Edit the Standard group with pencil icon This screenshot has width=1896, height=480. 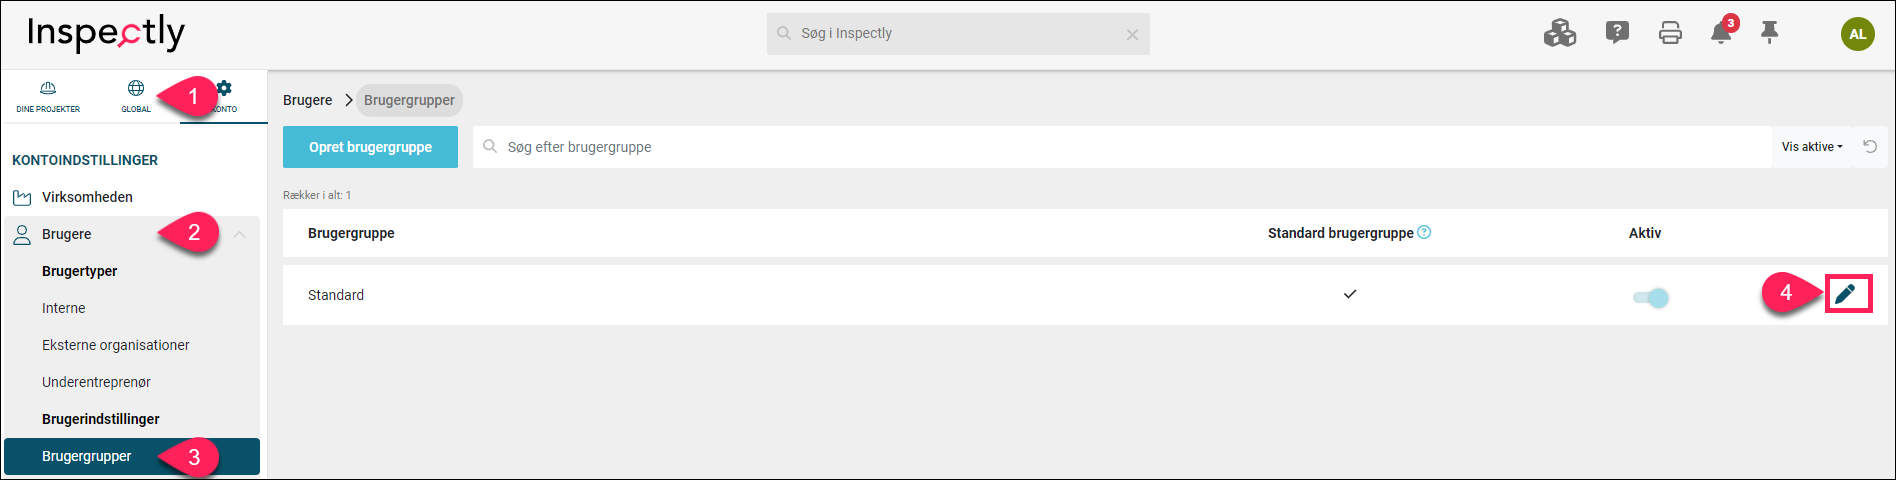point(1846,294)
